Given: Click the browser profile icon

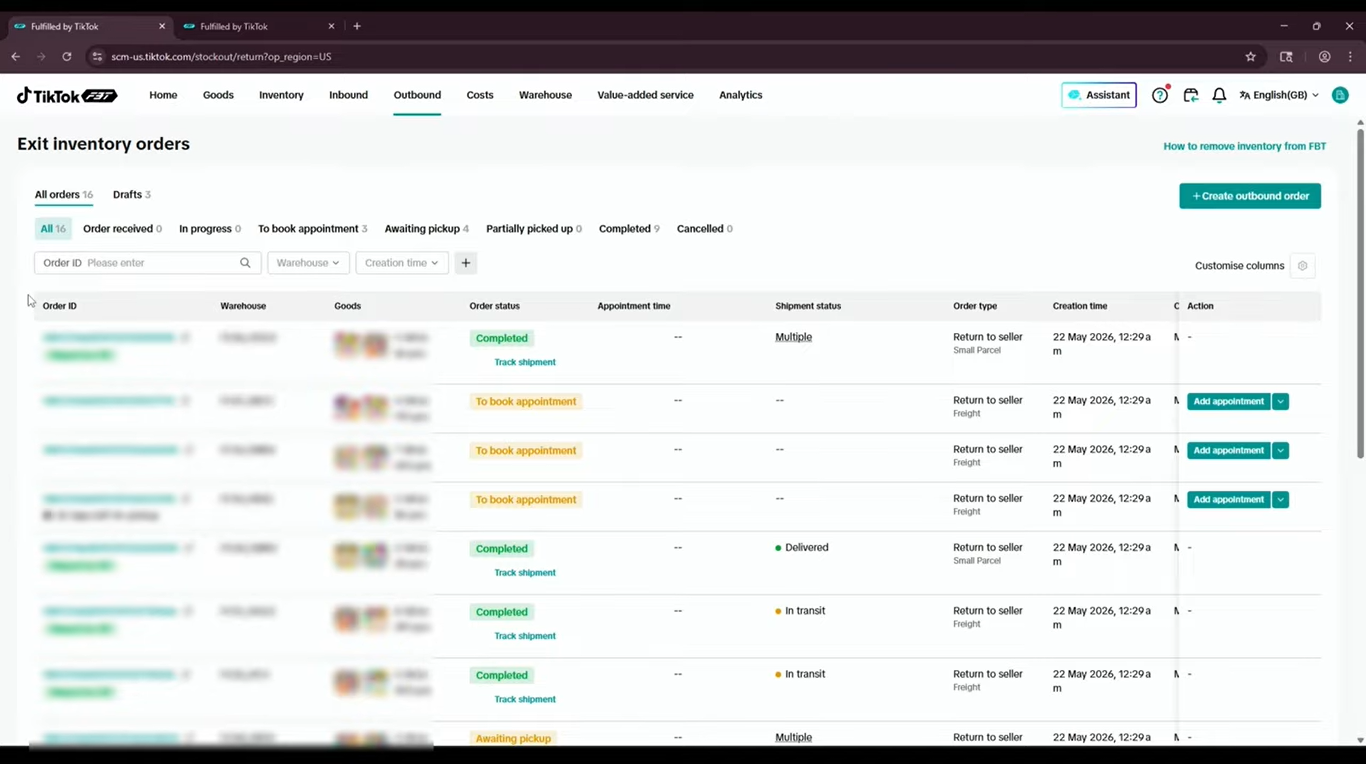Looking at the screenshot, I should (x=1324, y=57).
